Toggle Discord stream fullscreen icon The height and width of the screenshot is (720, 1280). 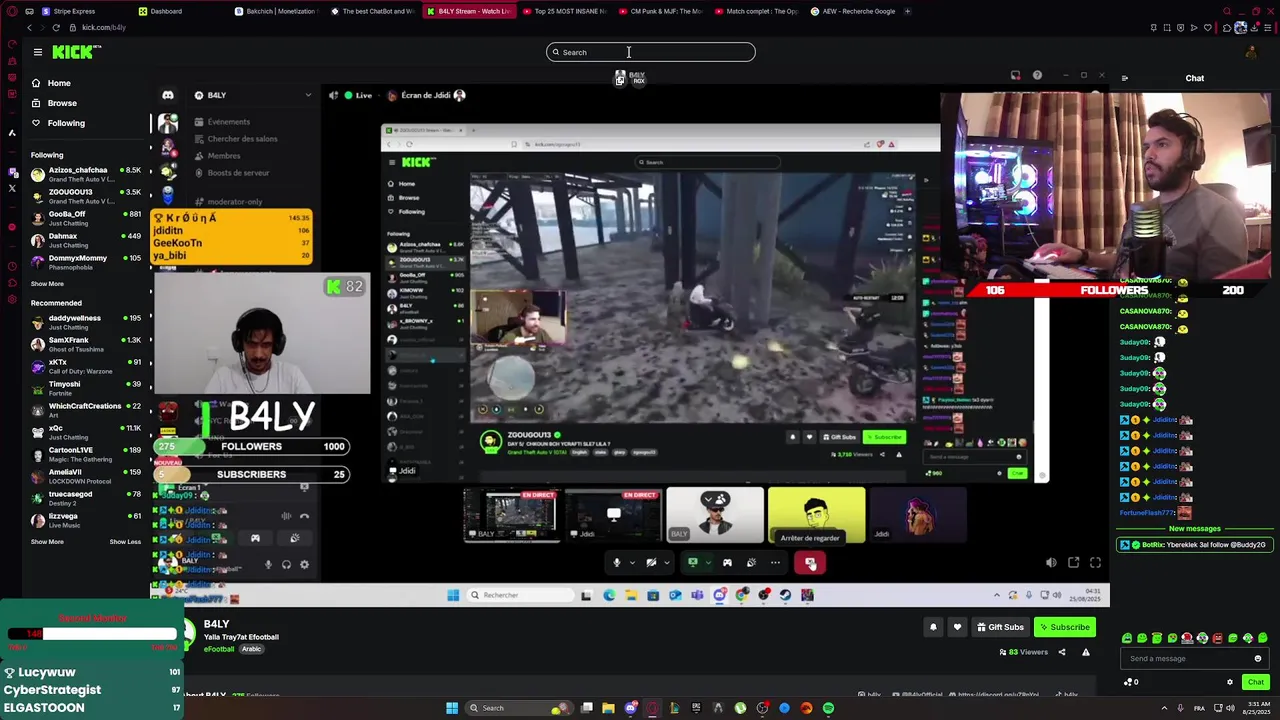tap(1095, 563)
